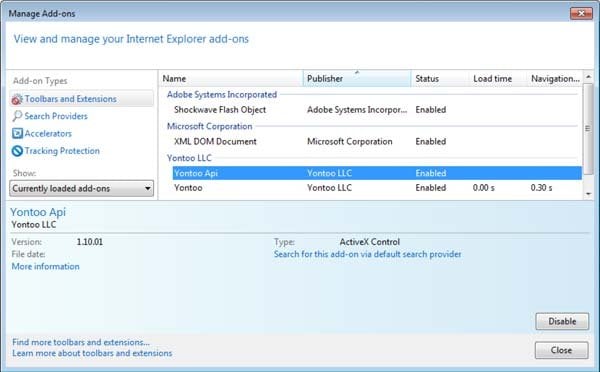600x372 pixels.
Task: Click the add-on list scrollbar down arrow
Action: pyautogui.click(x=588, y=194)
